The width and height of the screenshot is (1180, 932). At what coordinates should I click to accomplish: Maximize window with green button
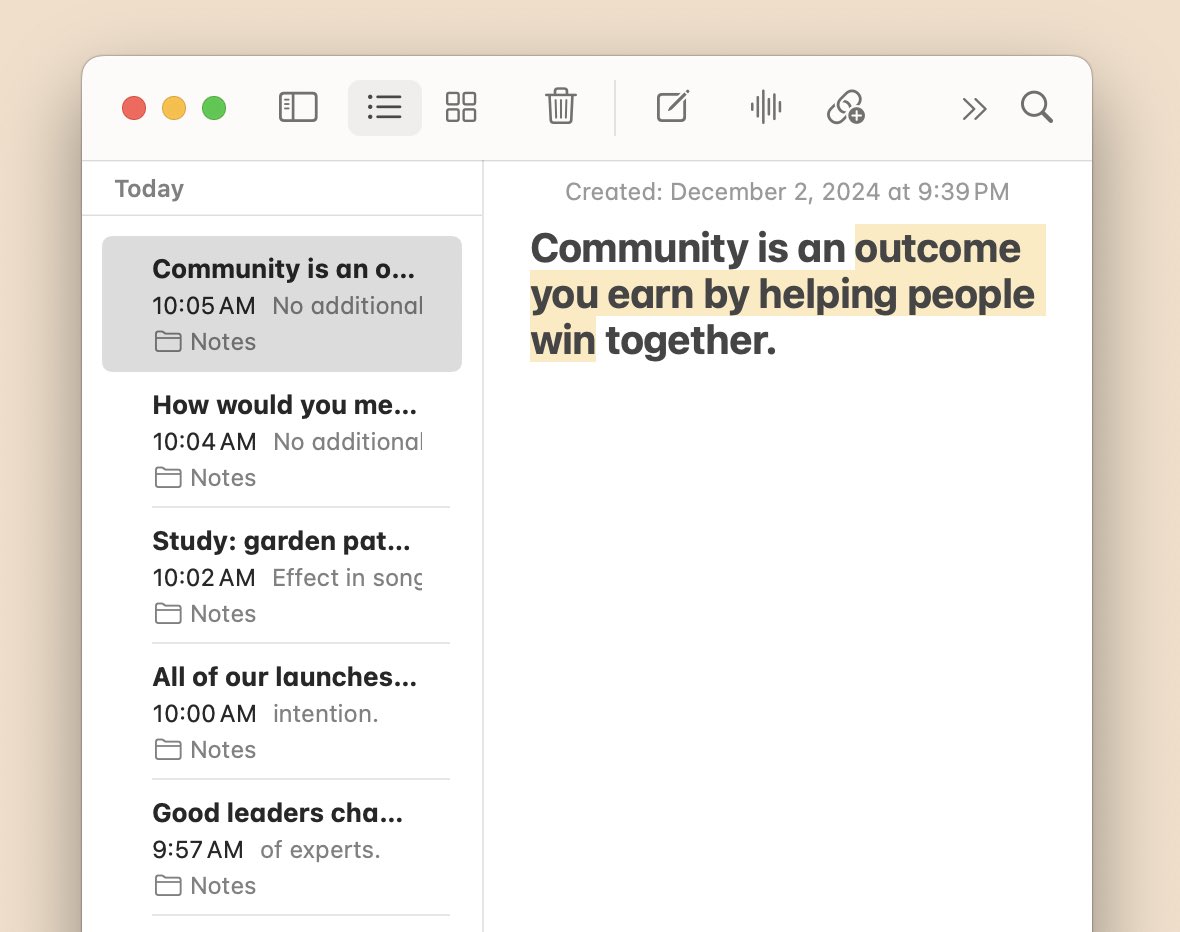(214, 108)
